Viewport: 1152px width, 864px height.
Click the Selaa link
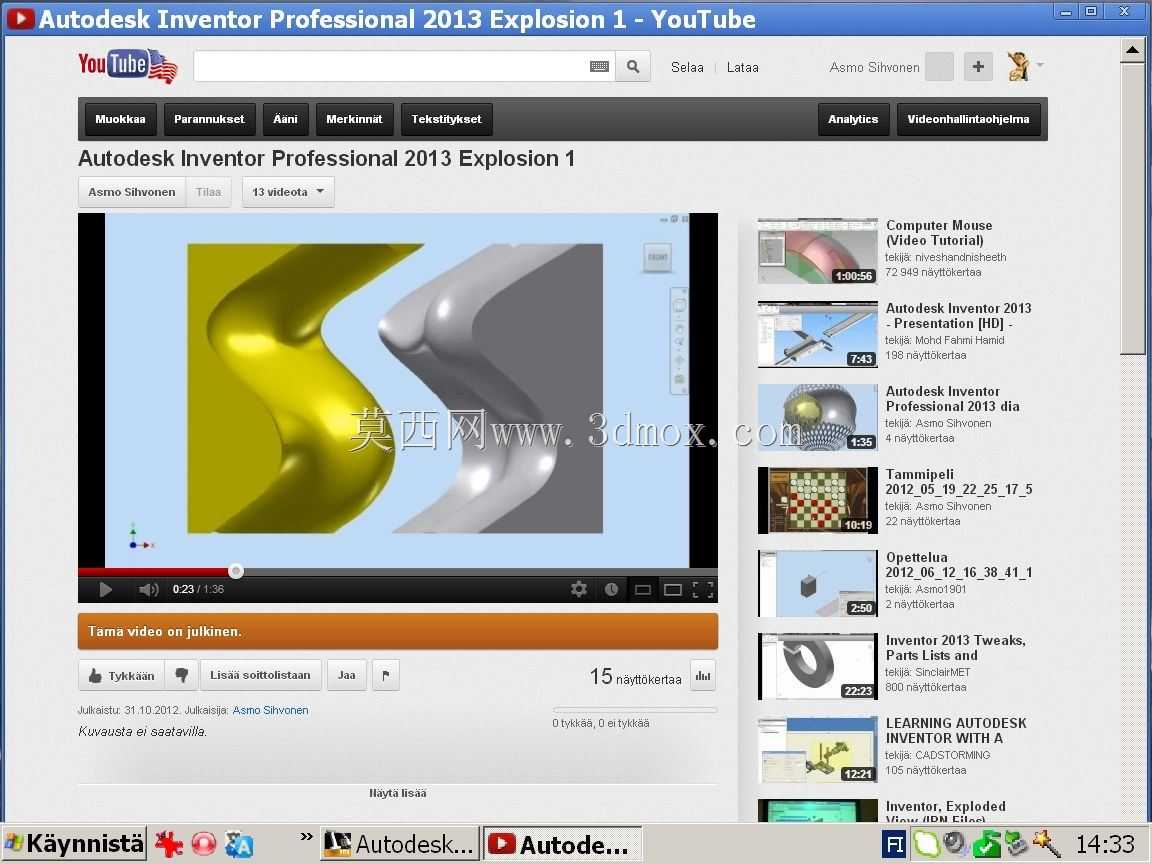[x=687, y=67]
